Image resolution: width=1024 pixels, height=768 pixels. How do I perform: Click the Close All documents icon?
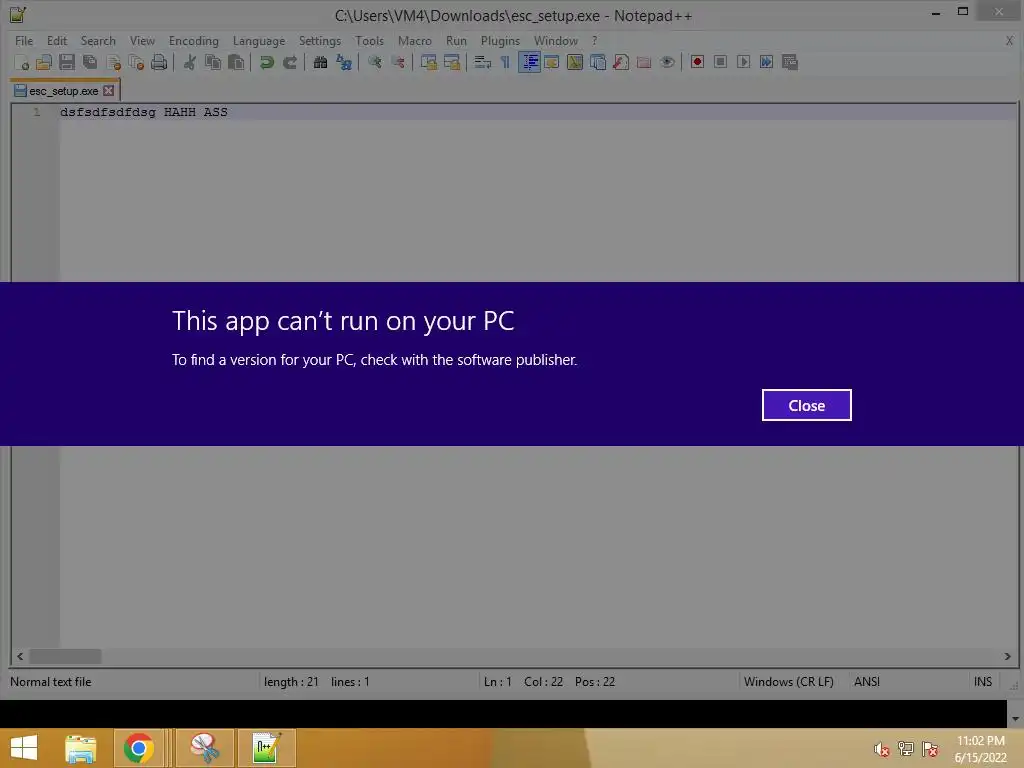click(136, 62)
